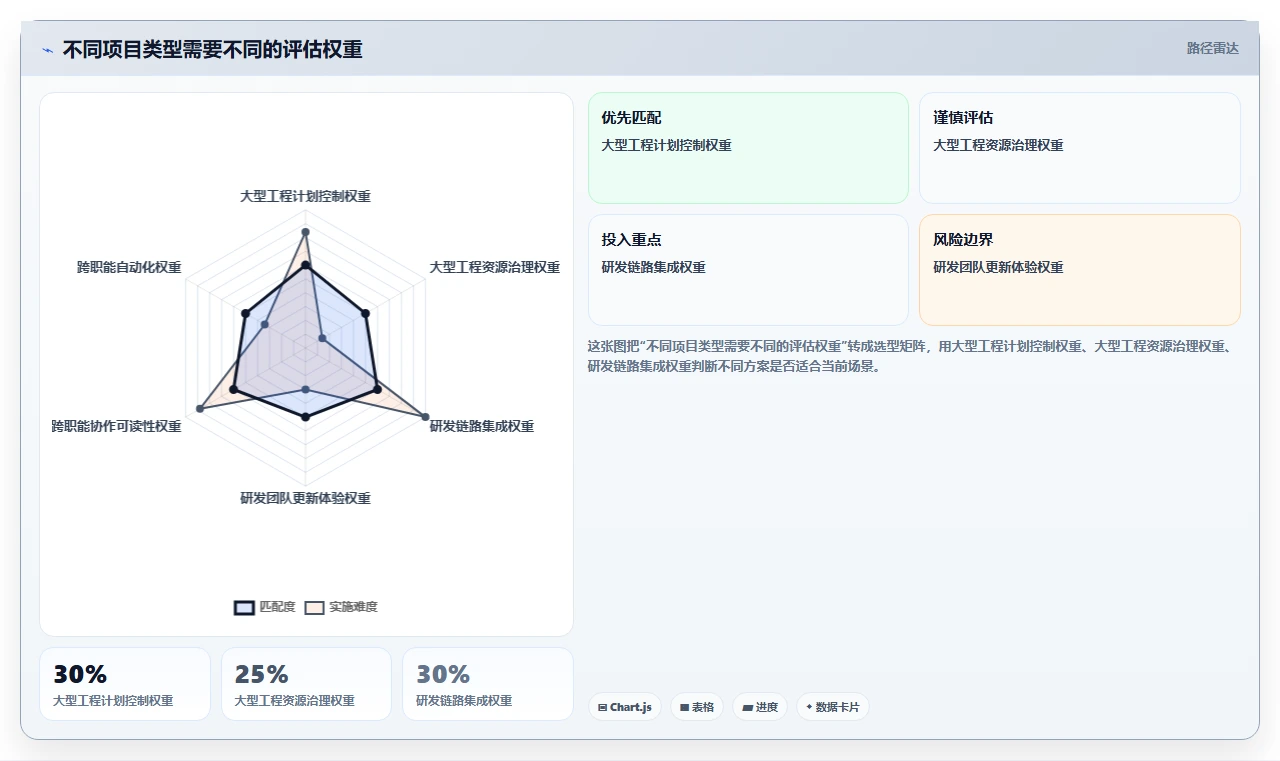The width and height of the screenshot is (1280, 761).
Task: Click the 30% 研发链路集成权重 stat card
Action: (x=488, y=684)
